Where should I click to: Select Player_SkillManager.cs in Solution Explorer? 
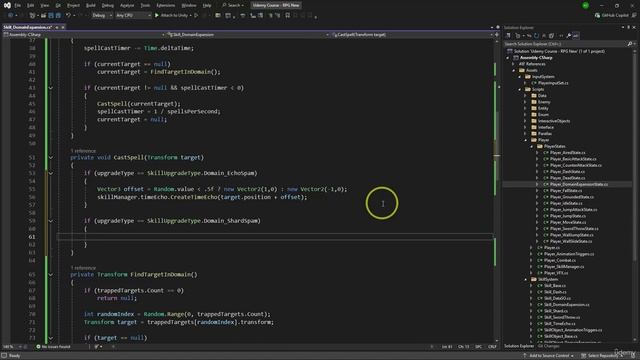pyautogui.click(x=563, y=267)
